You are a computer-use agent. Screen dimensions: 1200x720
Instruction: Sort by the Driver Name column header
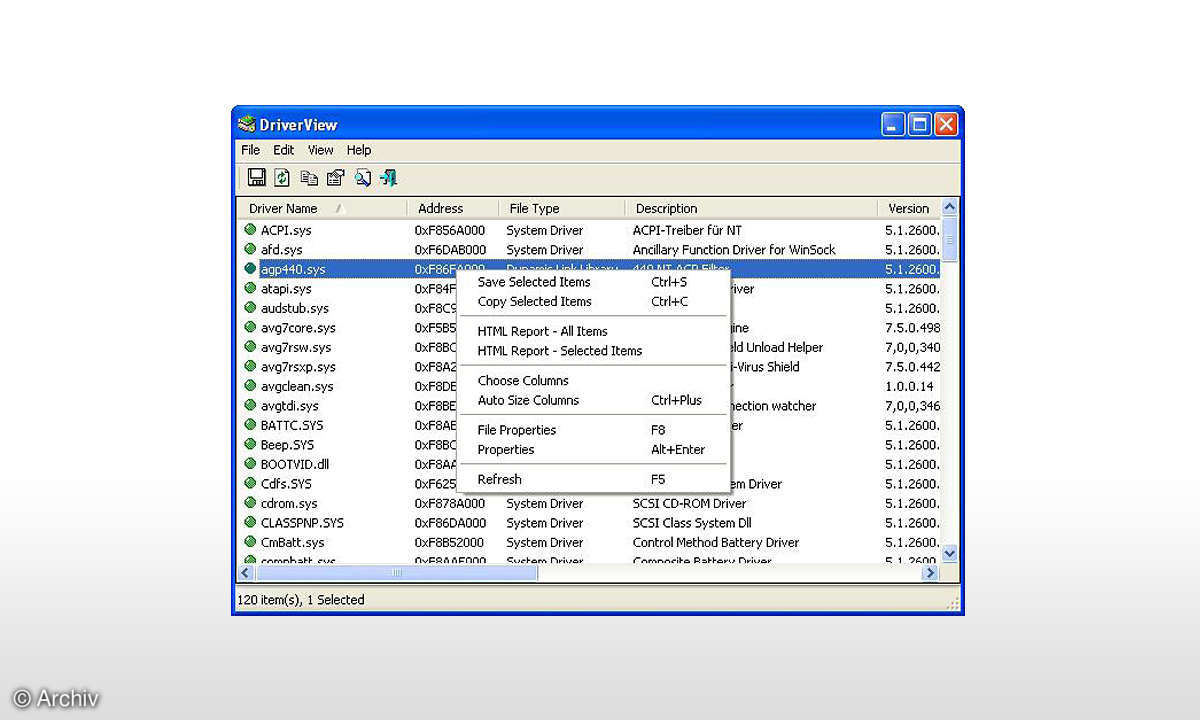323,208
